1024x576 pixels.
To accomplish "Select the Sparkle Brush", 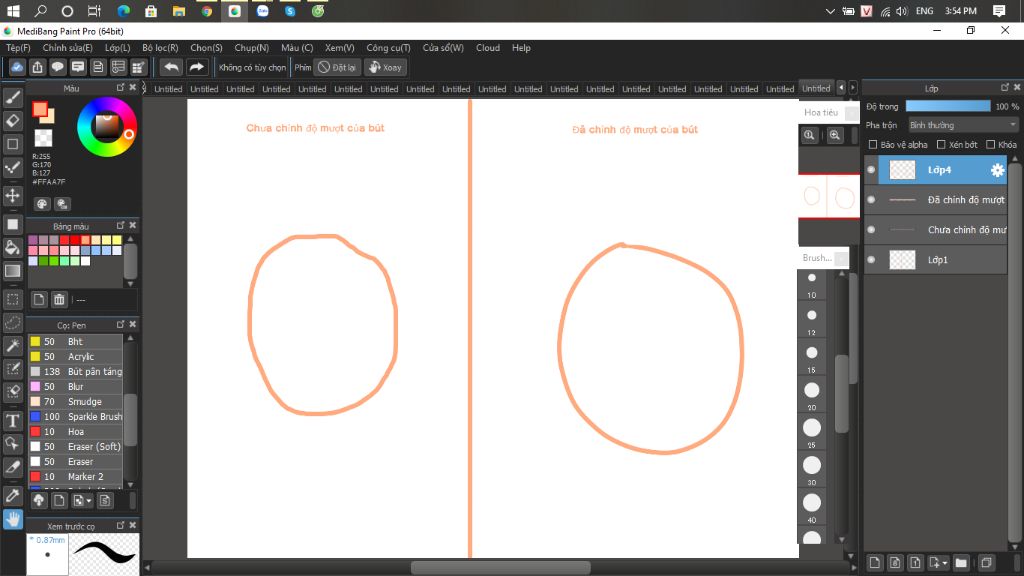I will (75, 417).
